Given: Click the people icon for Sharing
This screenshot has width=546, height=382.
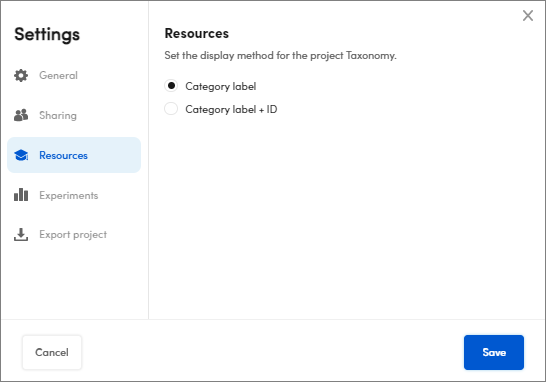Looking at the screenshot, I should (21, 115).
